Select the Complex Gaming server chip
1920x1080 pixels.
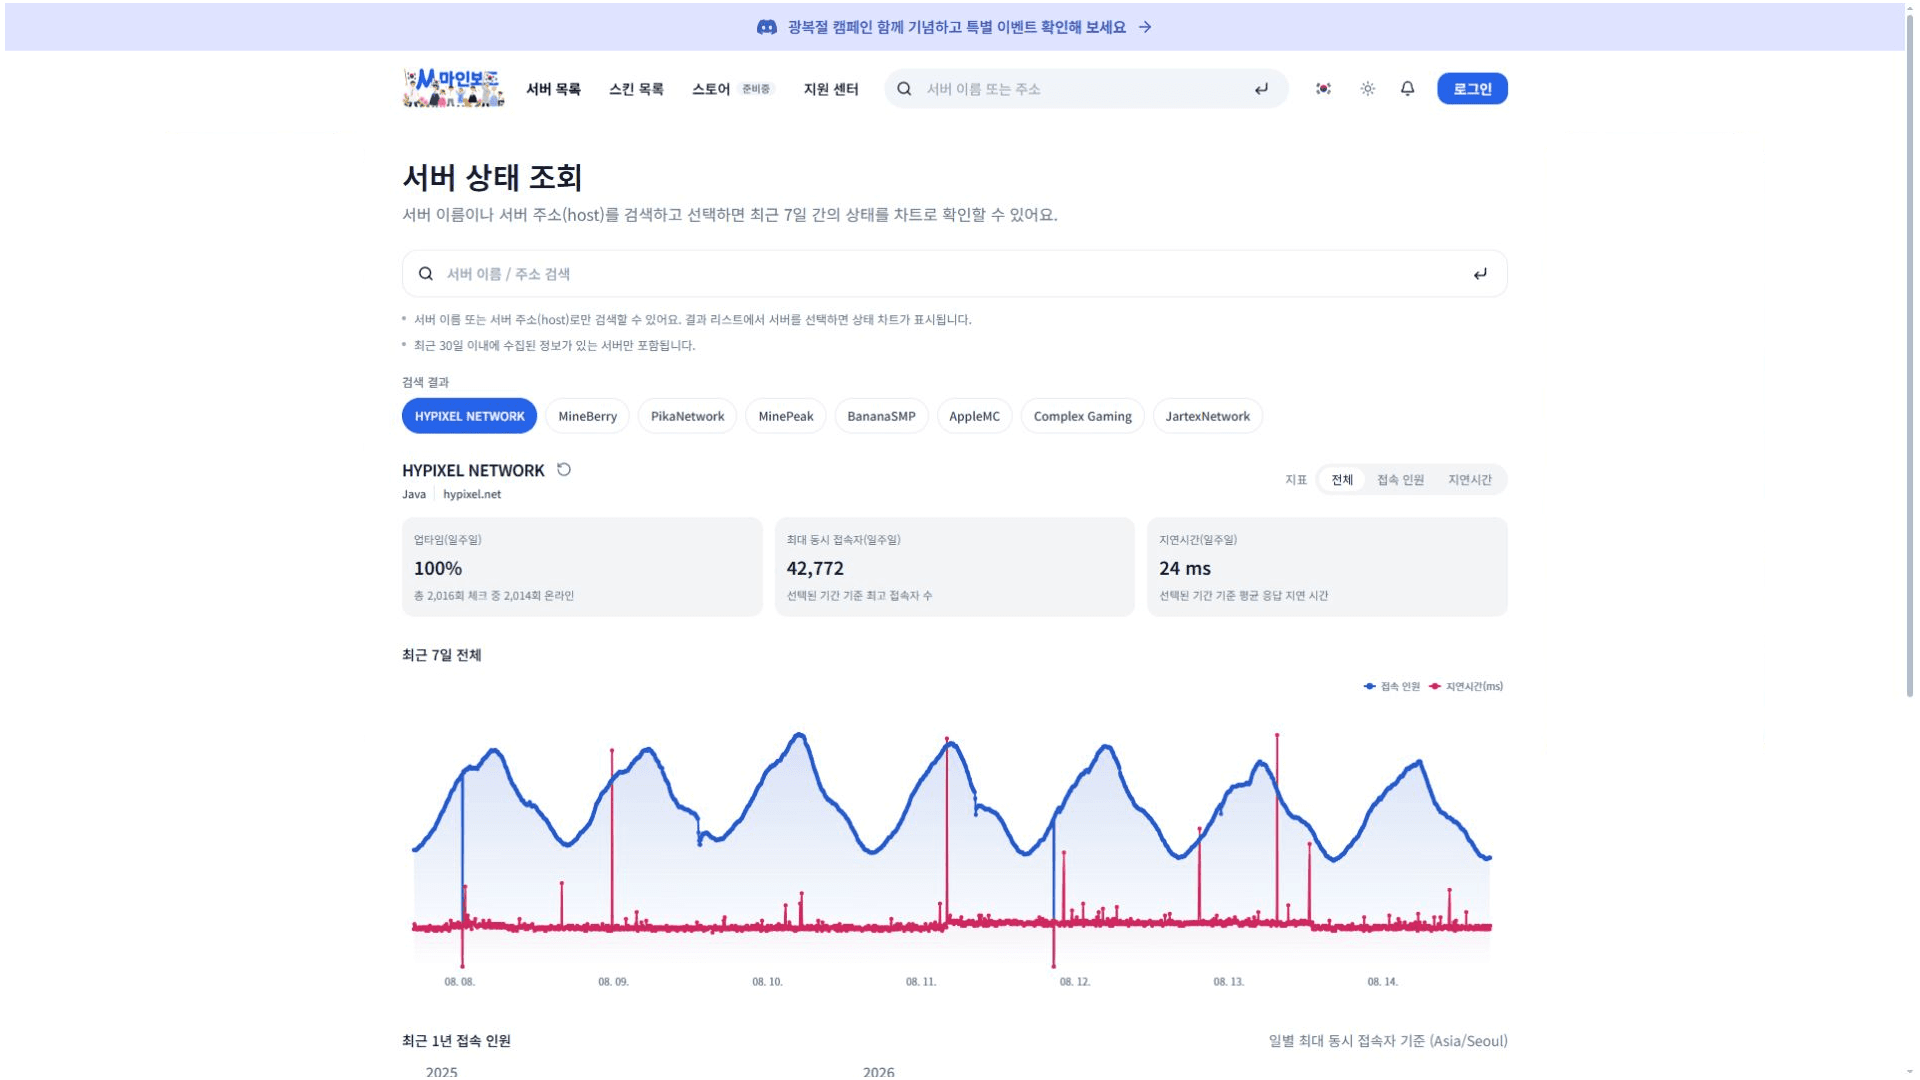click(x=1082, y=416)
